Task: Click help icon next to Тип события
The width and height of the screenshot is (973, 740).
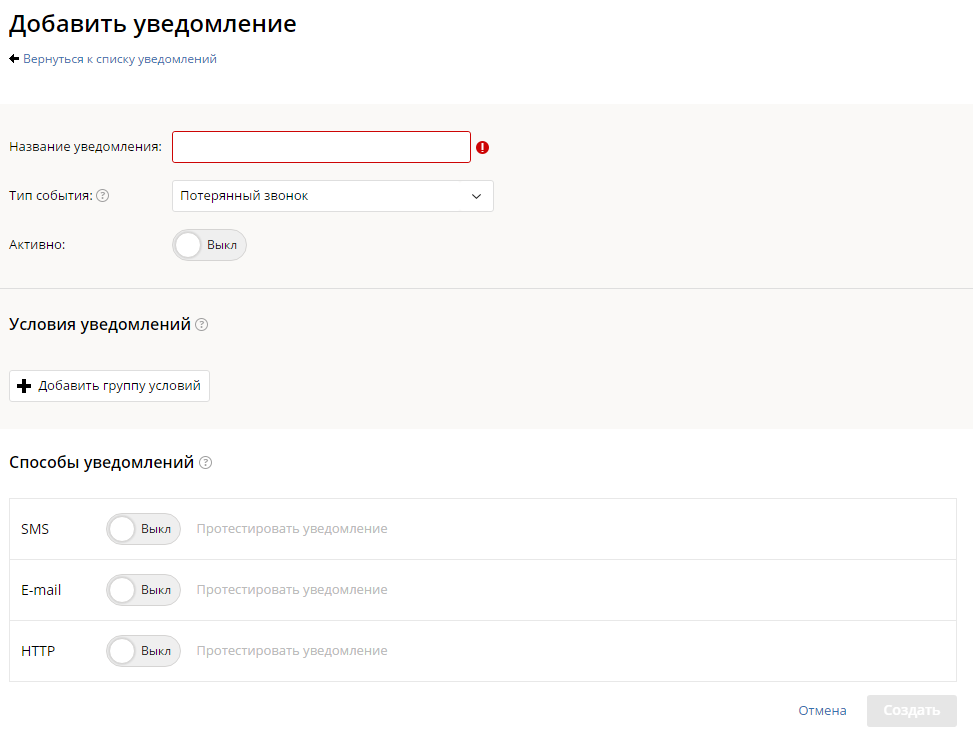Action: [102, 196]
